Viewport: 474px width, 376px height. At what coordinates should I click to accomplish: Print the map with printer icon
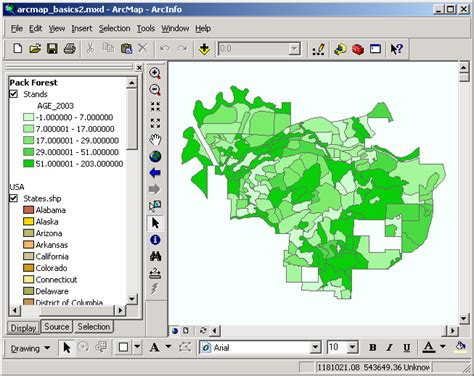[x=70, y=49]
